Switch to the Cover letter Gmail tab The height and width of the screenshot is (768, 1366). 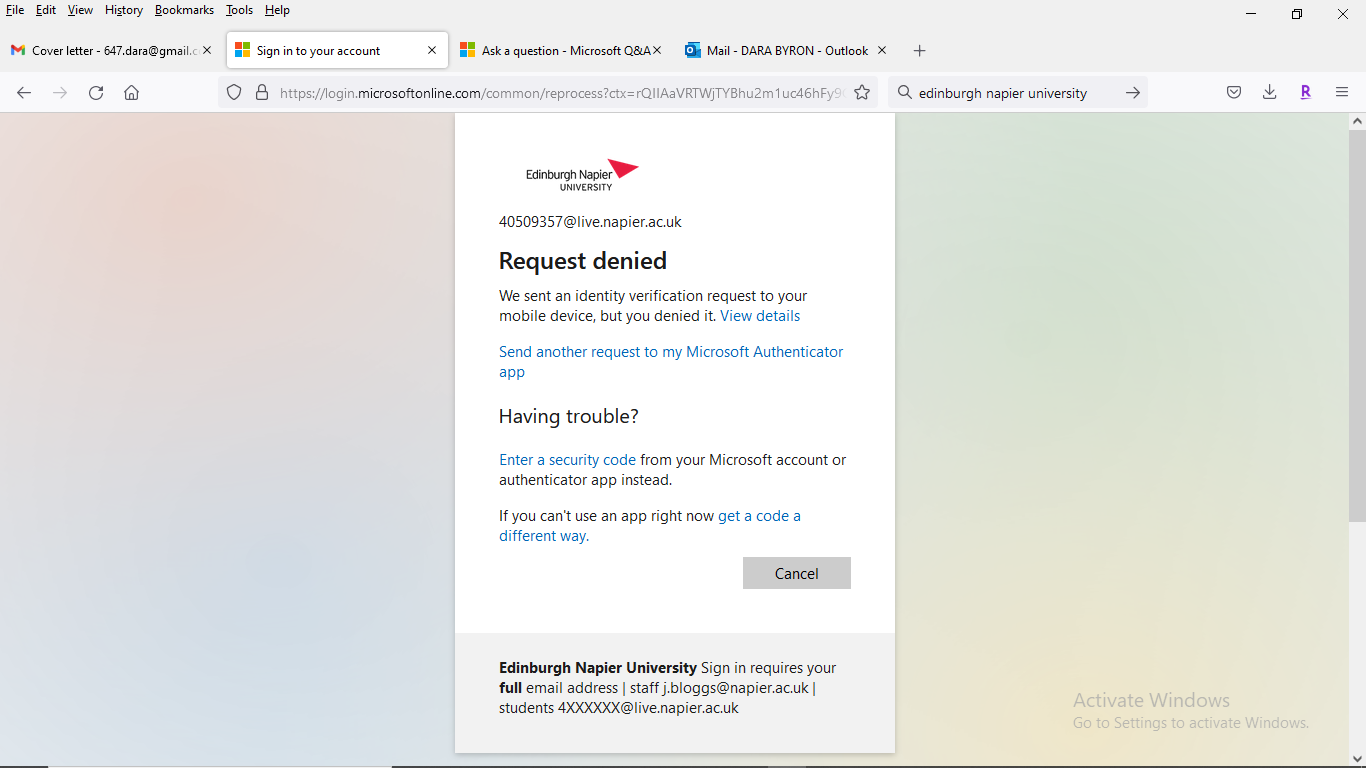(x=110, y=48)
